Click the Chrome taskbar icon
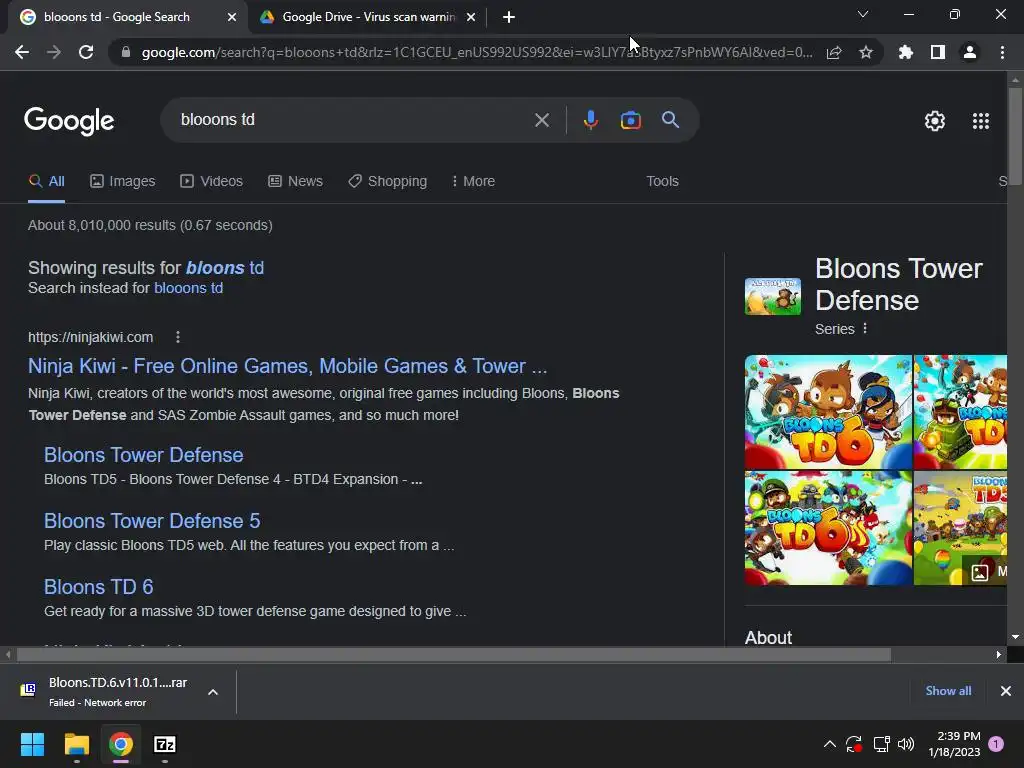This screenshot has width=1024, height=768. coord(121,744)
